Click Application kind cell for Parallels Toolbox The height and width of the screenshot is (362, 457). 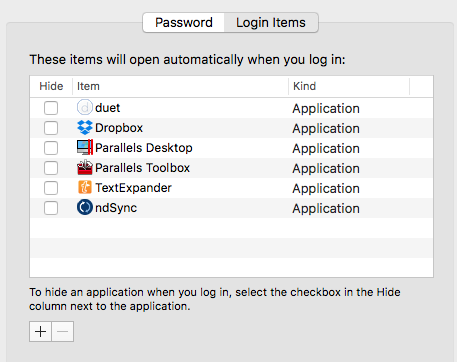[x=326, y=169]
